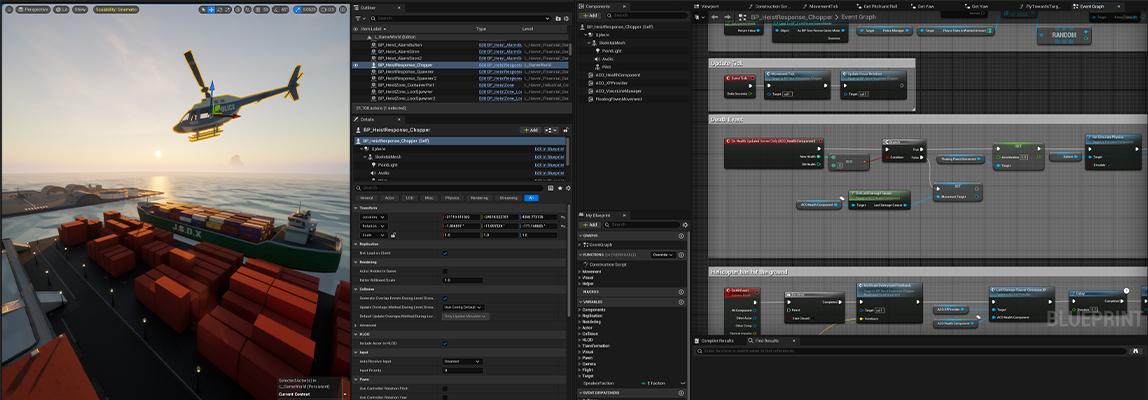Select the Physics filter tab in Details
1148x400 pixels.
pyautogui.click(x=452, y=198)
